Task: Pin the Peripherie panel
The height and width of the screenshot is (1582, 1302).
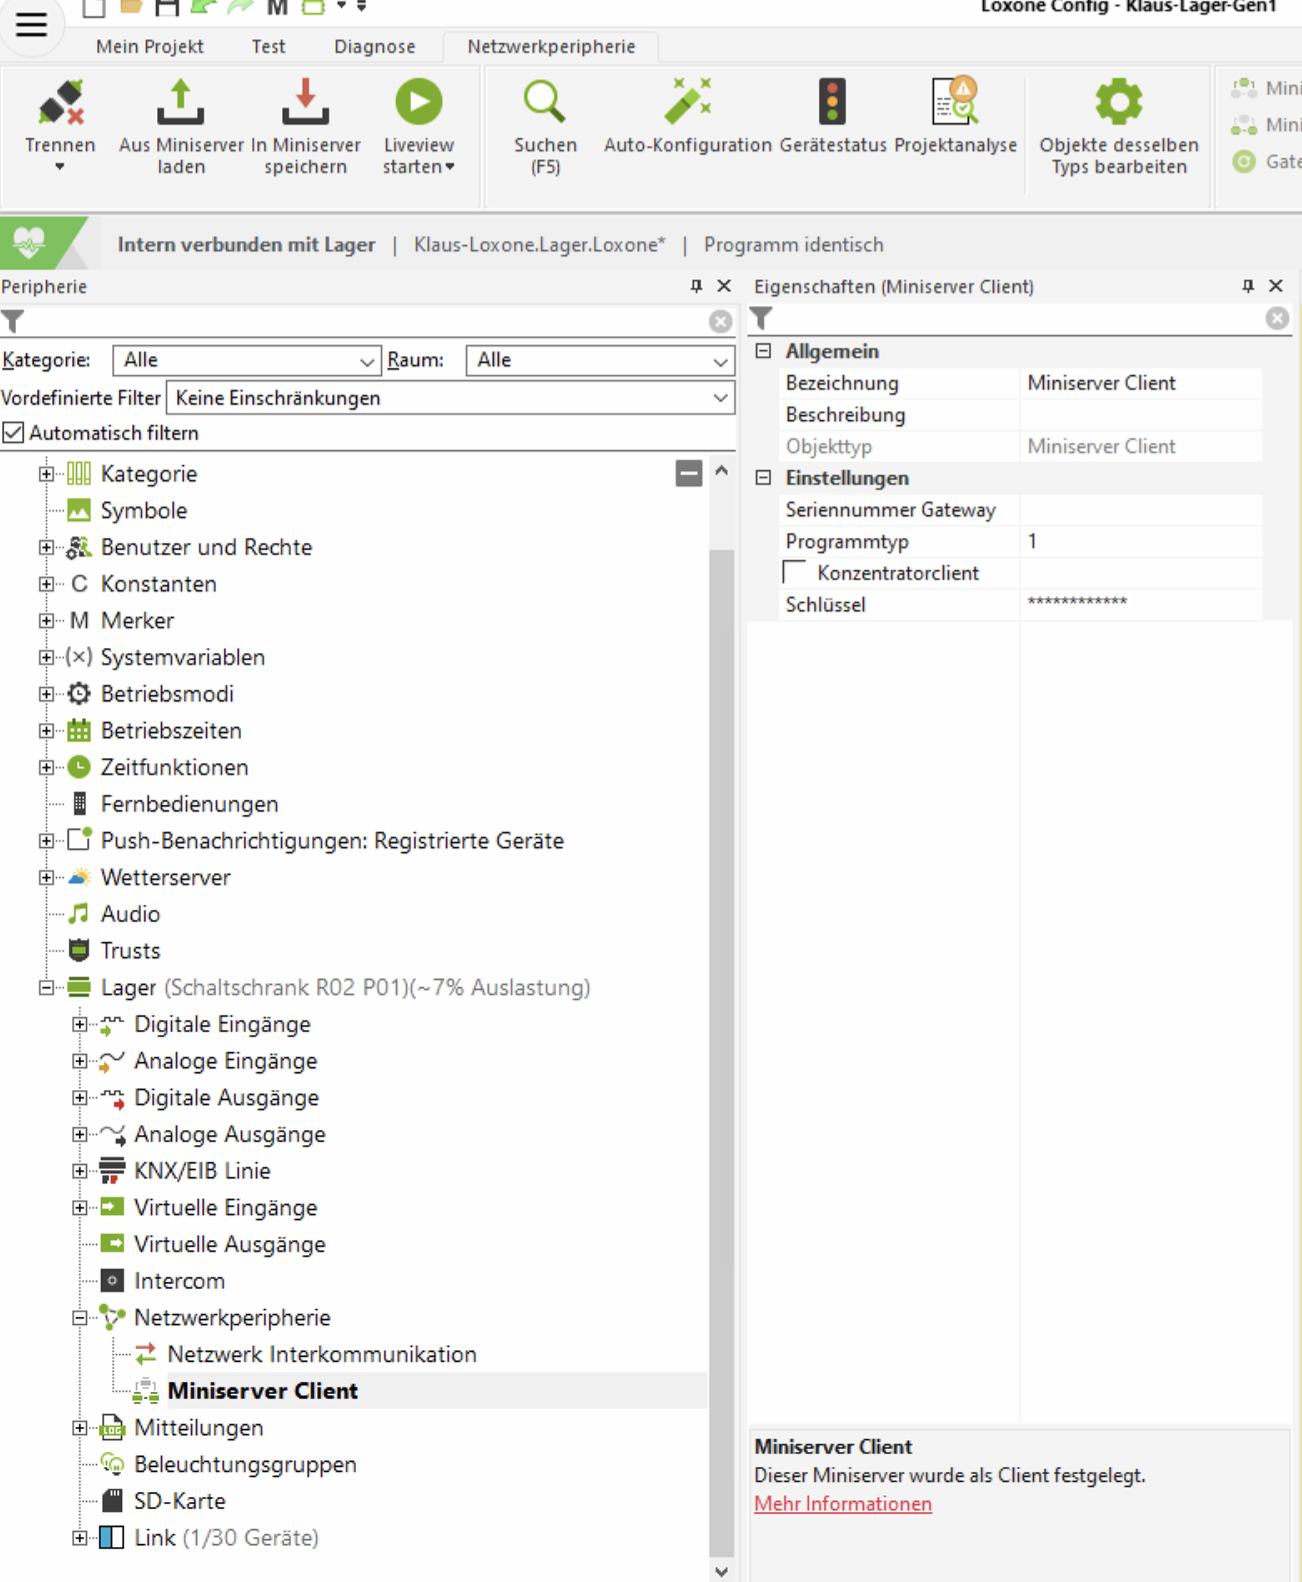Action: point(696,286)
